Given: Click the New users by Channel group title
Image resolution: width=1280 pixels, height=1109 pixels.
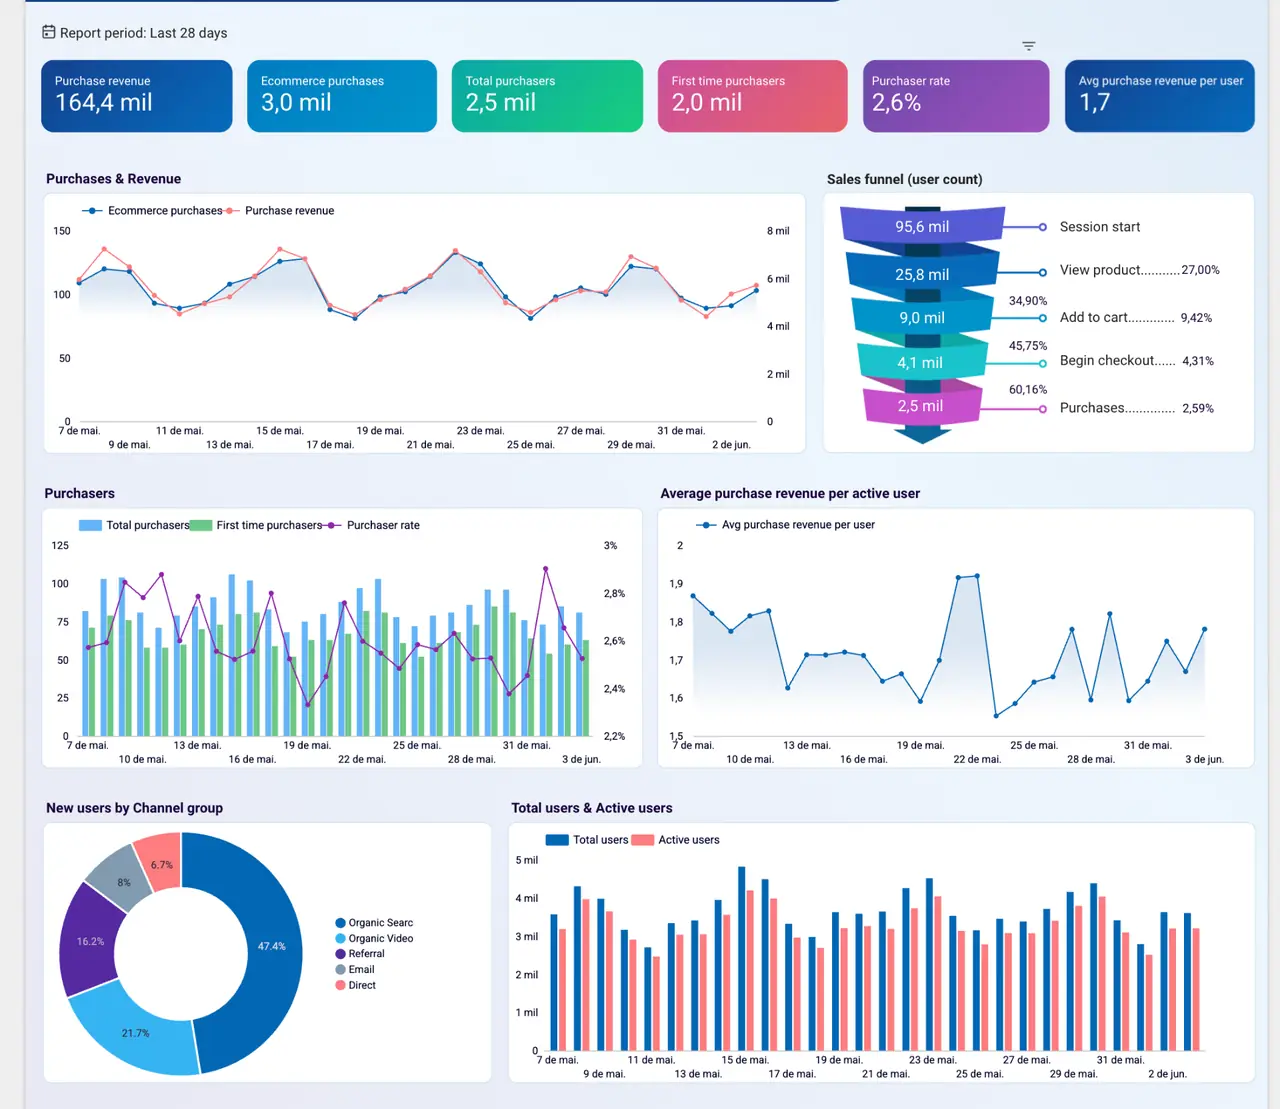Looking at the screenshot, I should click(x=135, y=808).
